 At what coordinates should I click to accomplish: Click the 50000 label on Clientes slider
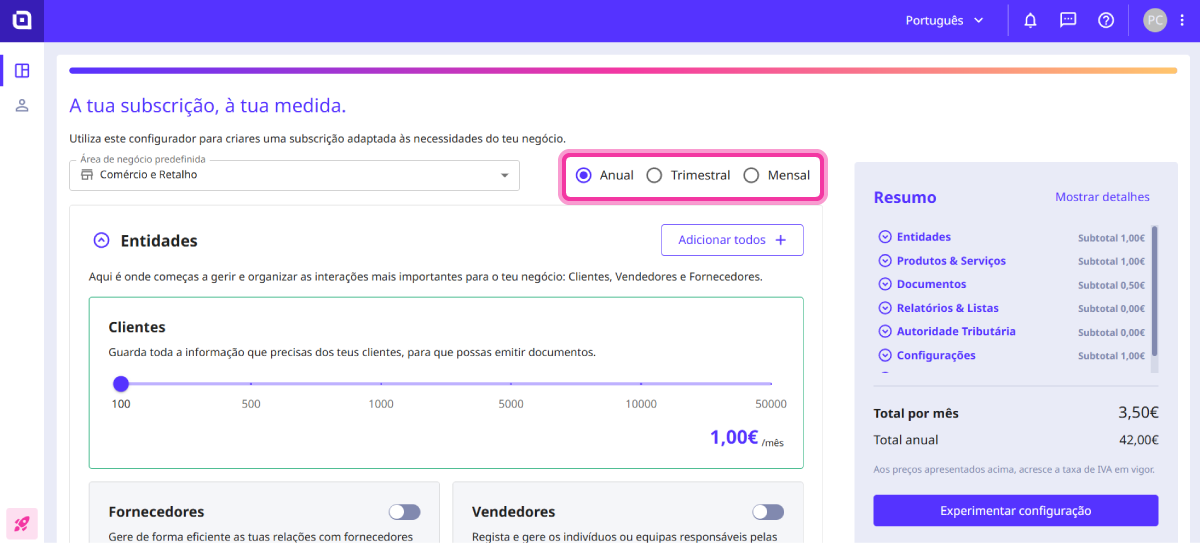click(771, 404)
